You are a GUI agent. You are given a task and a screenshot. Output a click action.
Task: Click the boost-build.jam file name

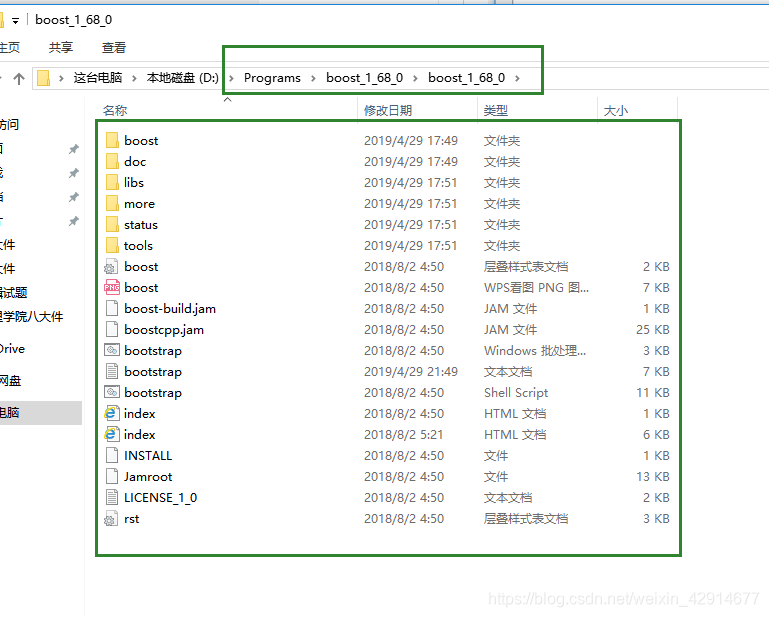pyautogui.click(x=170, y=308)
